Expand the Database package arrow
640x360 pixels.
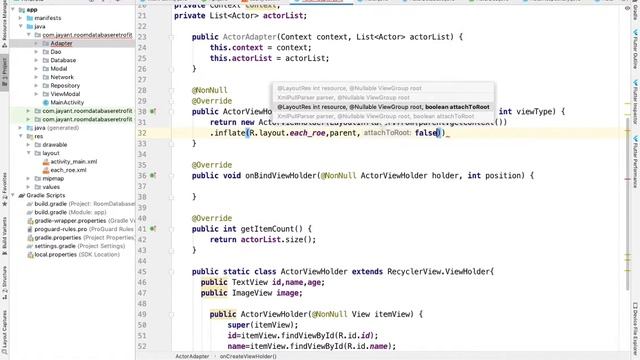click(36, 60)
